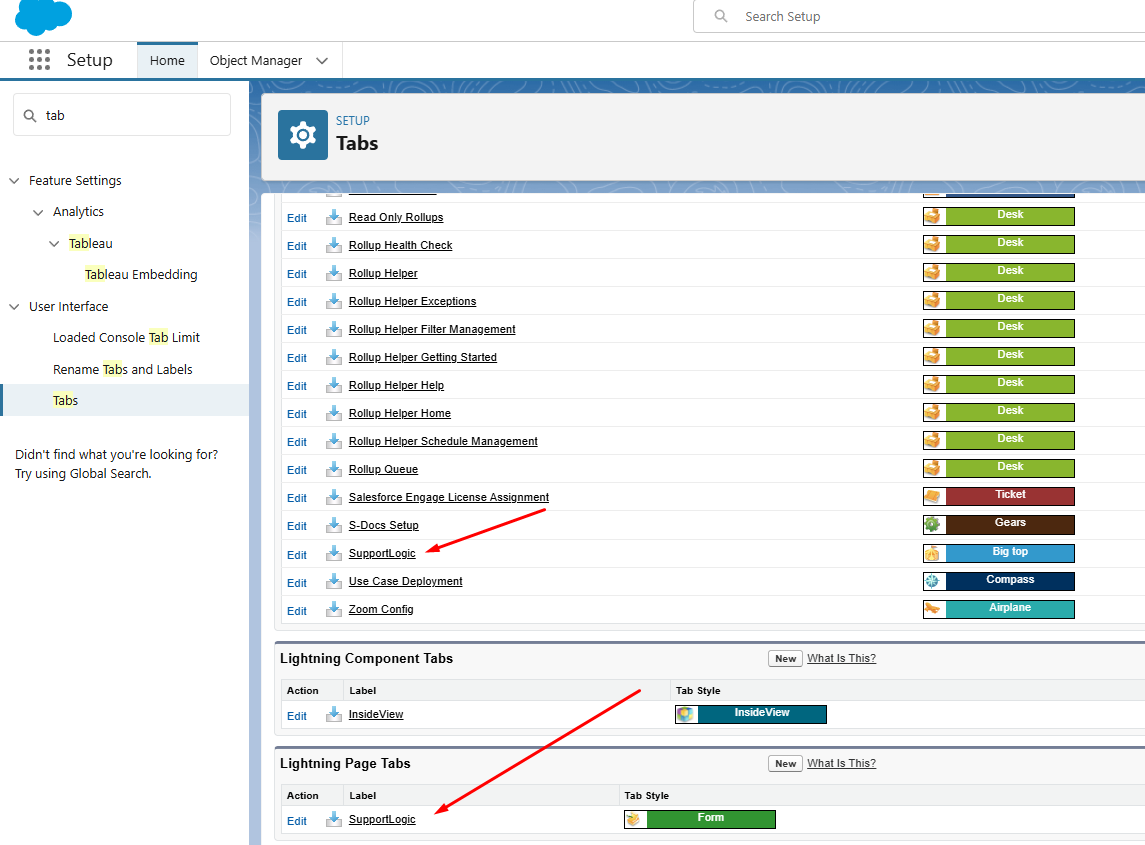Image resolution: width=1145 pixels, height=845 pixels.
Task: Click Desk color swatch for Read Only Rollups
Action: click(x=1010, y=215)
